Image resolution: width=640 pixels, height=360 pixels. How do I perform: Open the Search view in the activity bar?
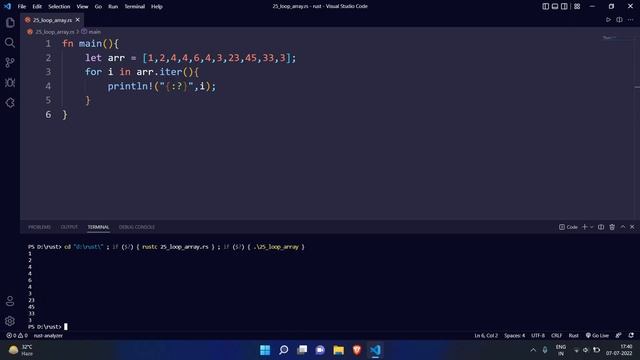click(10, 42)
